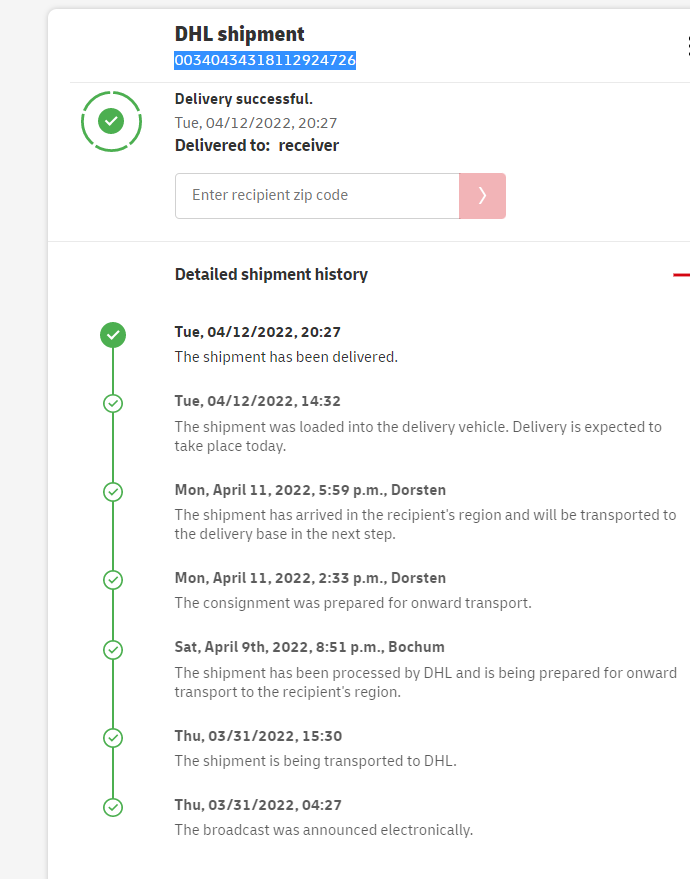Click "The shipment has been delivered." text

click(x=286, y=357)
